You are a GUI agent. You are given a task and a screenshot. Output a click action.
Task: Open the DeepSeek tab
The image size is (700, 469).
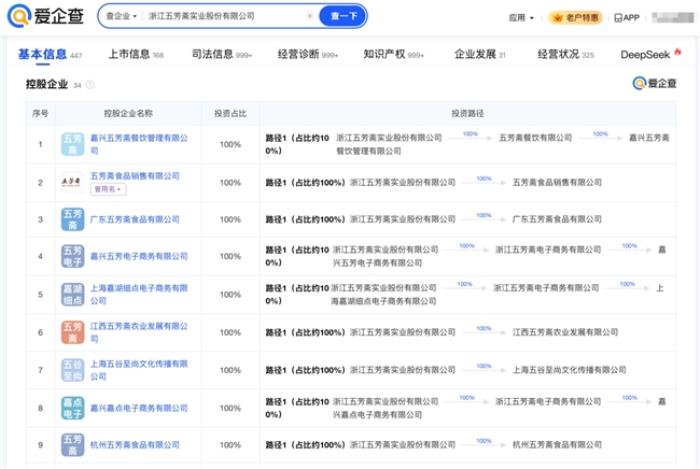(x=650, y=54)
